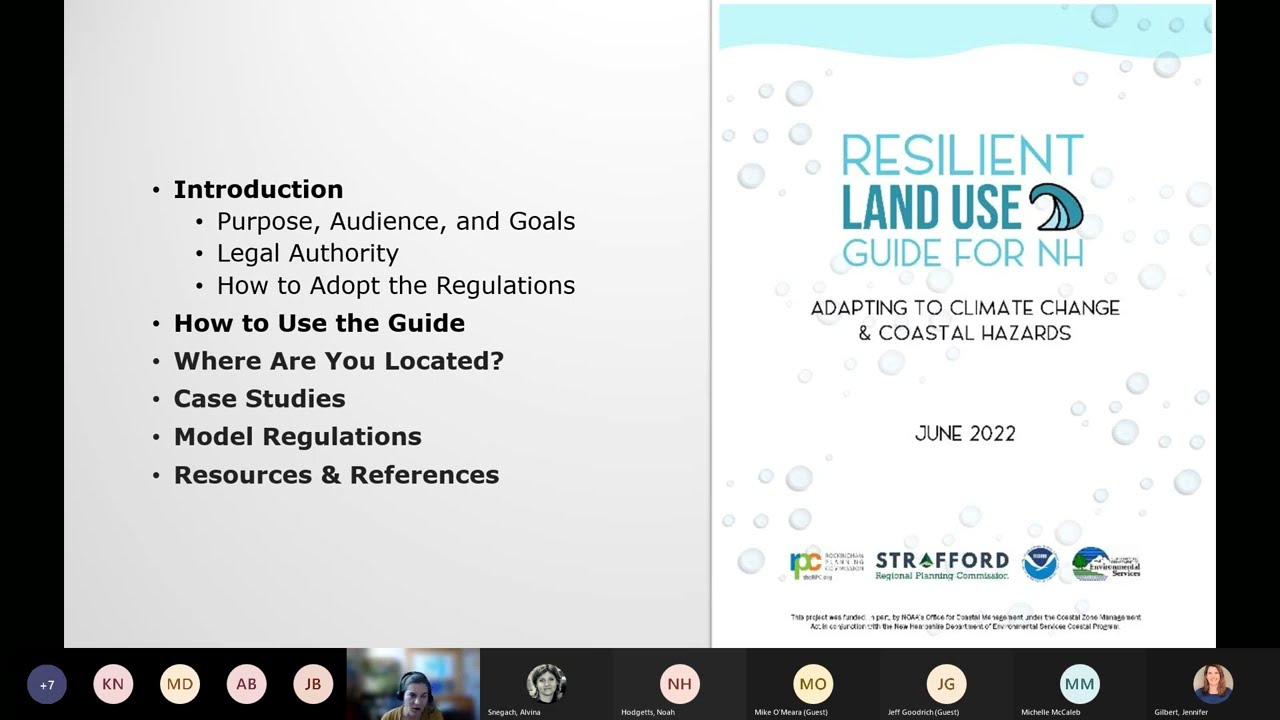
Task: Select the MO avatar for Mike O'Meara
Action: tap(813, 684)
